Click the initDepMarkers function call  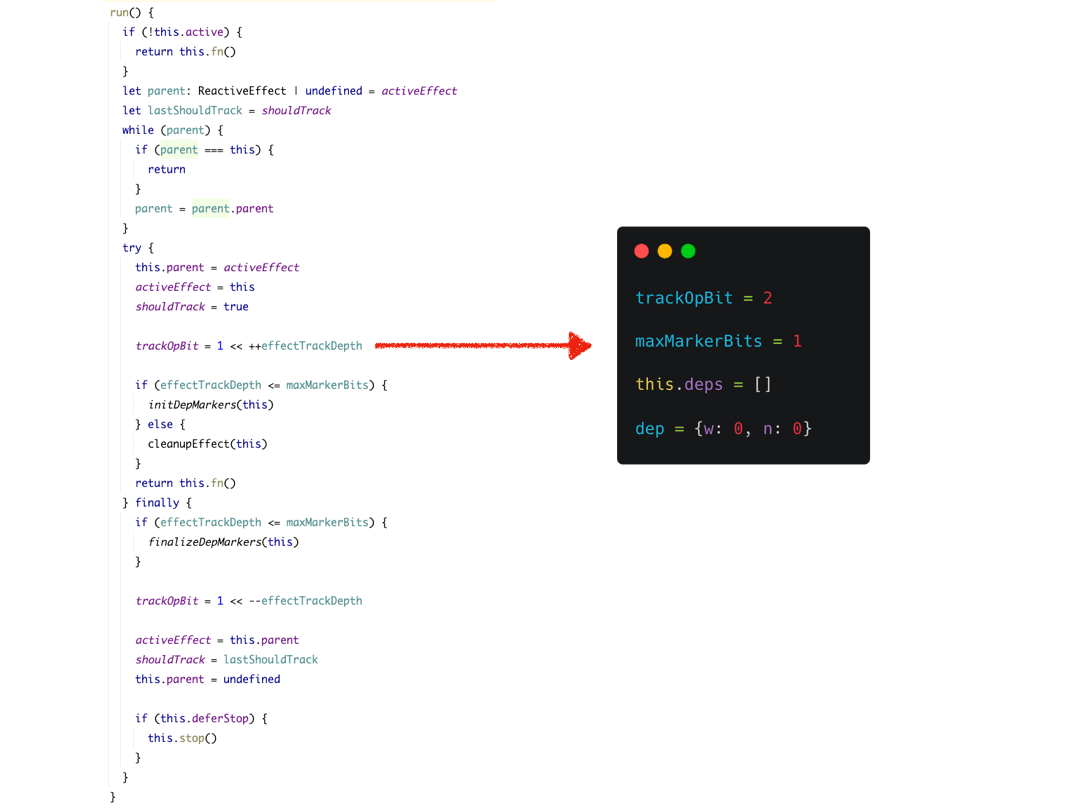(194, 405)
